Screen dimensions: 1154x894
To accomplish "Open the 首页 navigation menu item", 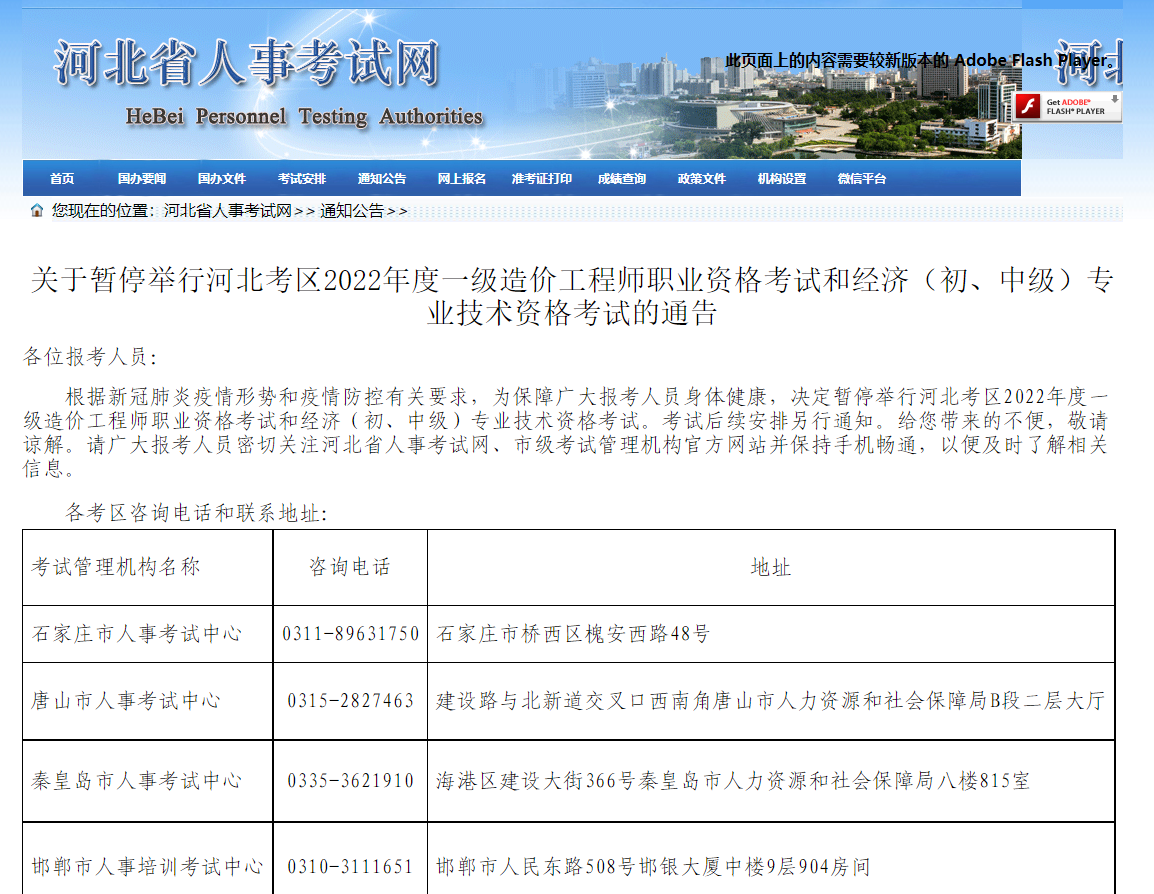I will point(62,179).
